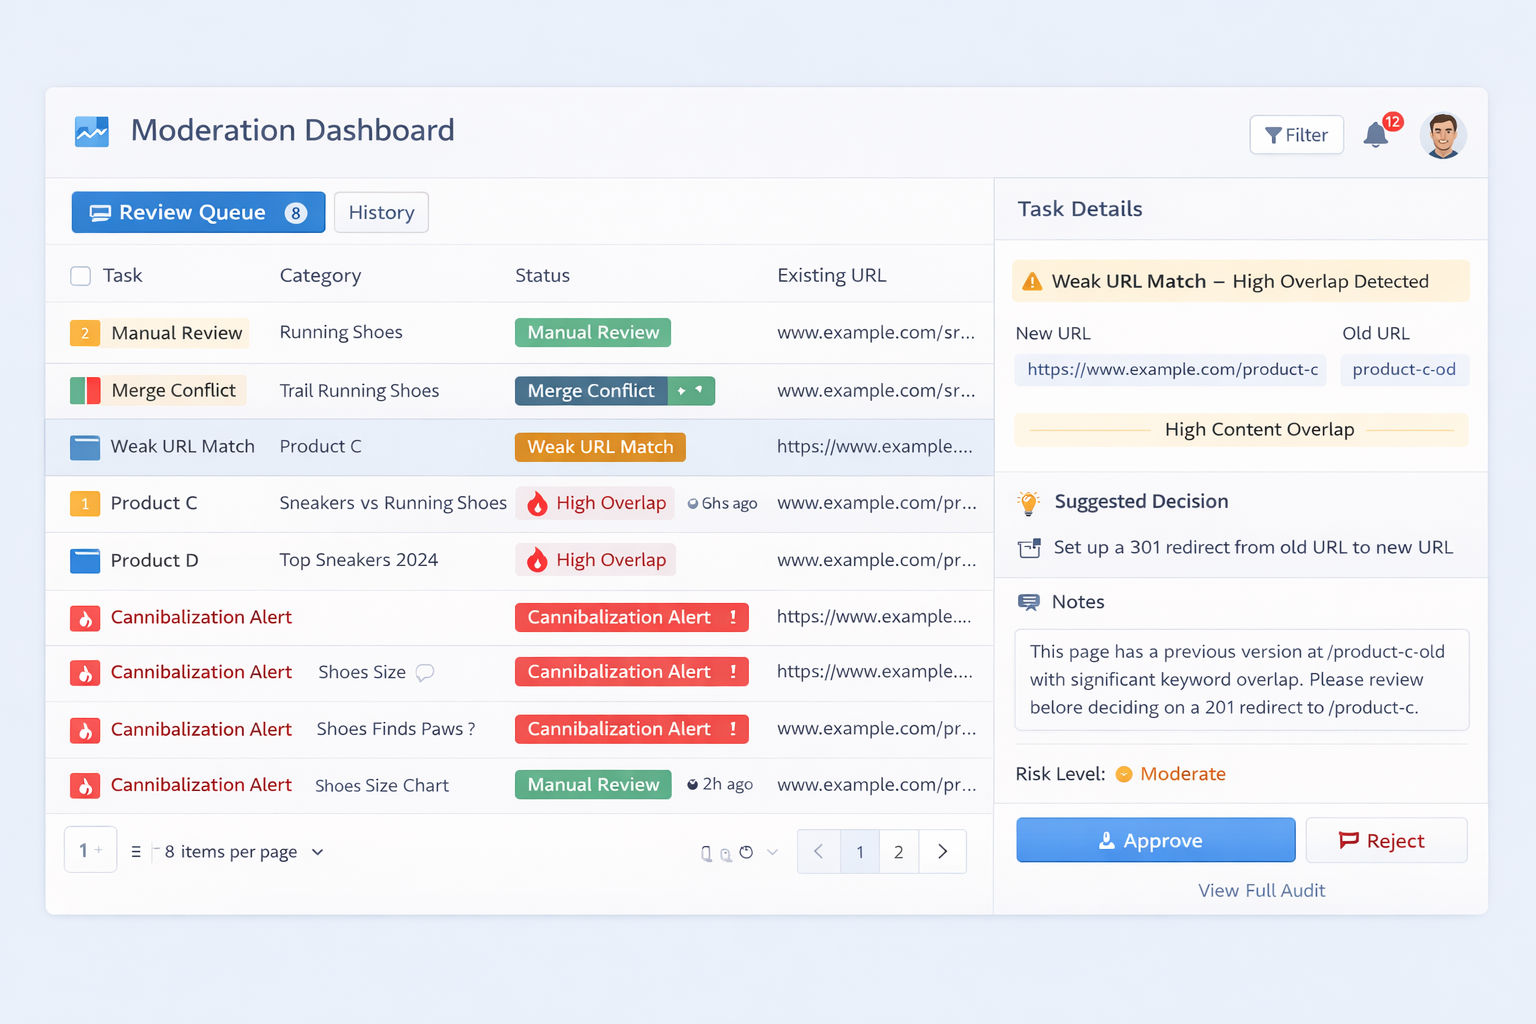The image size is (1536, 1024).
Task: Open the Filter button
Action: [1296, 135]
